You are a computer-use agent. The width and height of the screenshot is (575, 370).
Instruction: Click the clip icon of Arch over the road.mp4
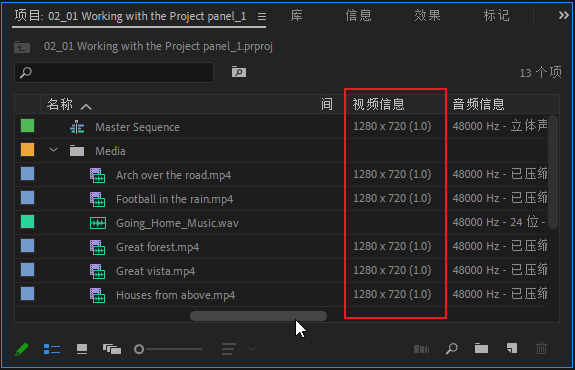98,175
